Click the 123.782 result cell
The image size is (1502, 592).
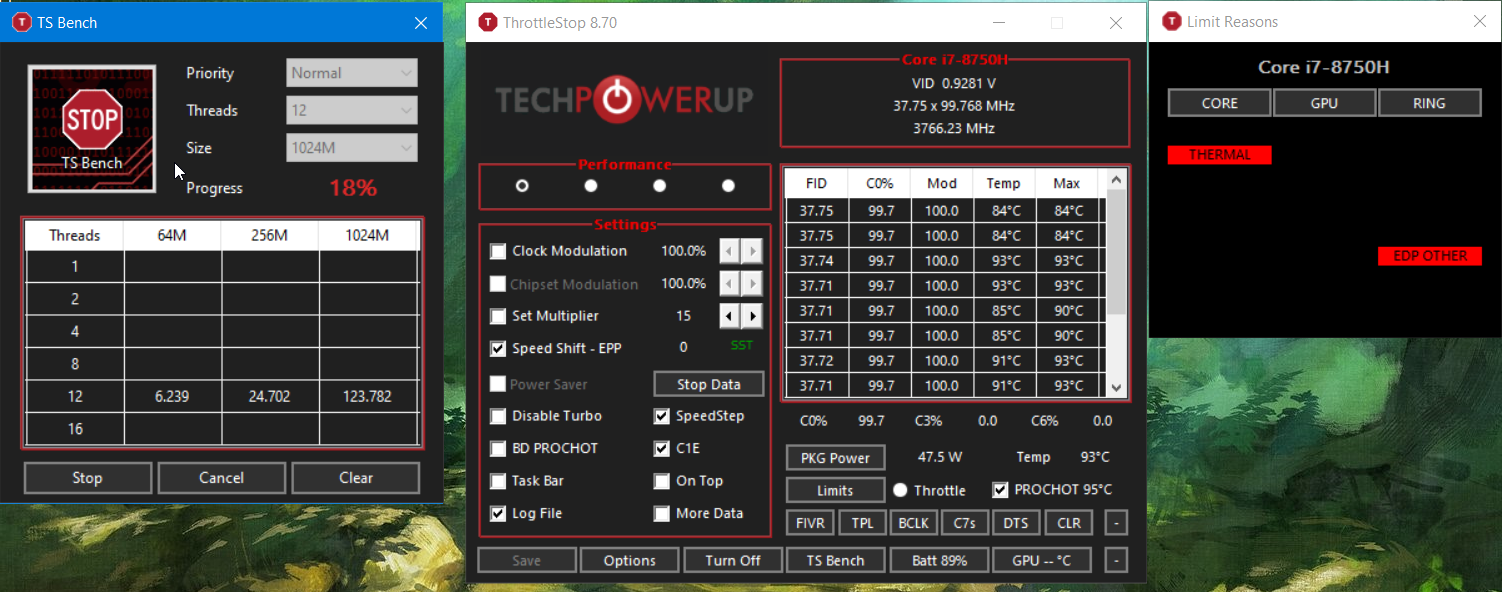[367, 397]
